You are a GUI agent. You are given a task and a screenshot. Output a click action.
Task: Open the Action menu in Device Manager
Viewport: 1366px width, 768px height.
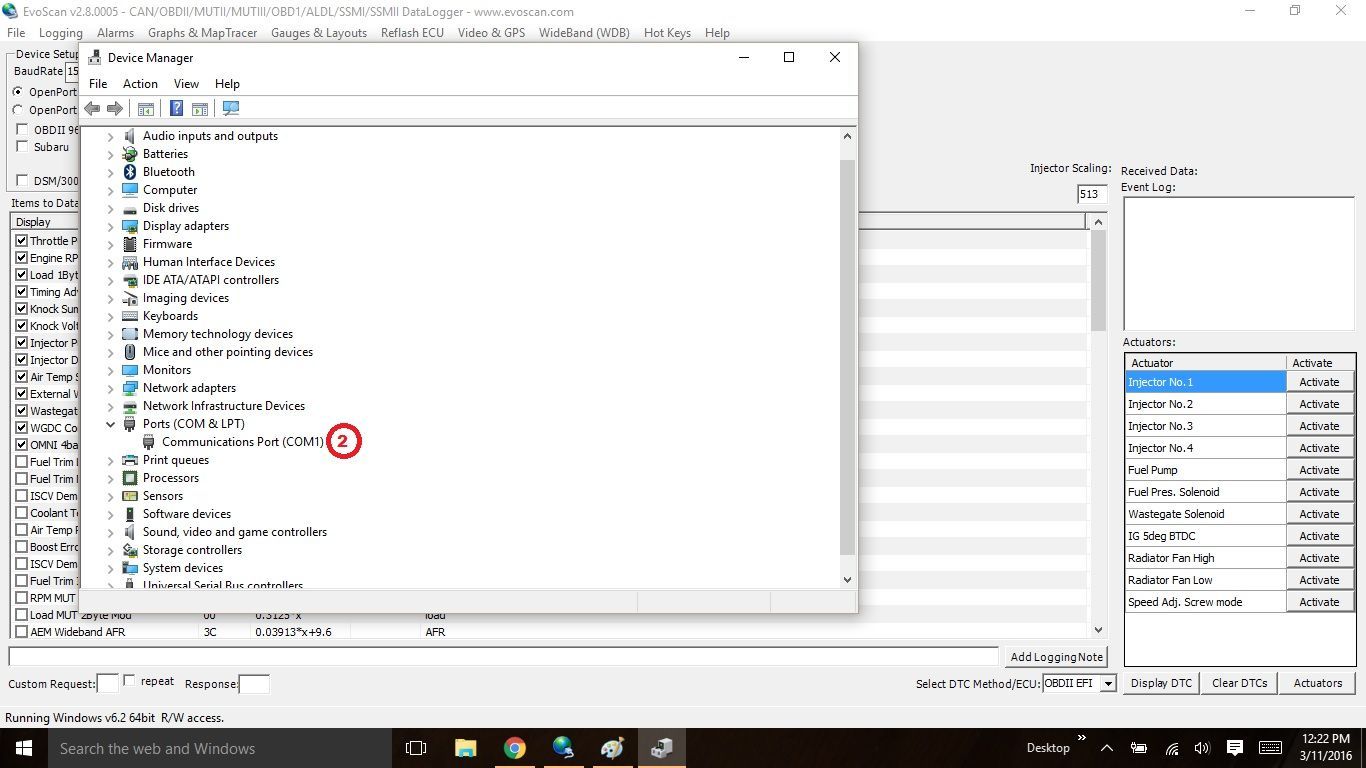[140, 84]
